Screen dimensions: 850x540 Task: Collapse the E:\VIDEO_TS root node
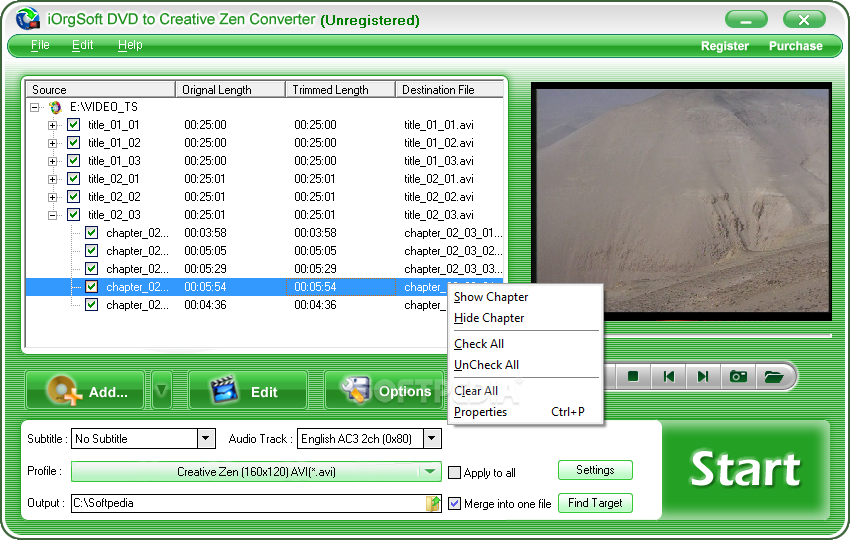[35, 107]
